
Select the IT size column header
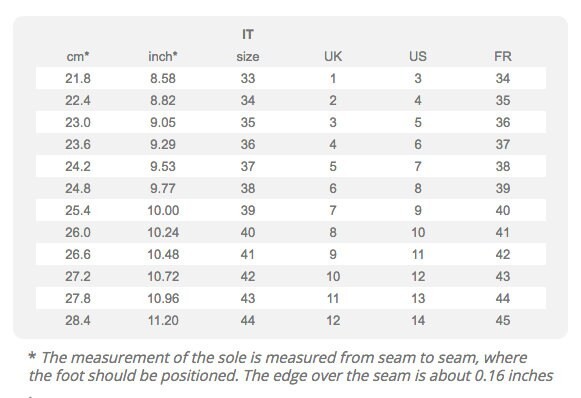click(x=248, y=46)
